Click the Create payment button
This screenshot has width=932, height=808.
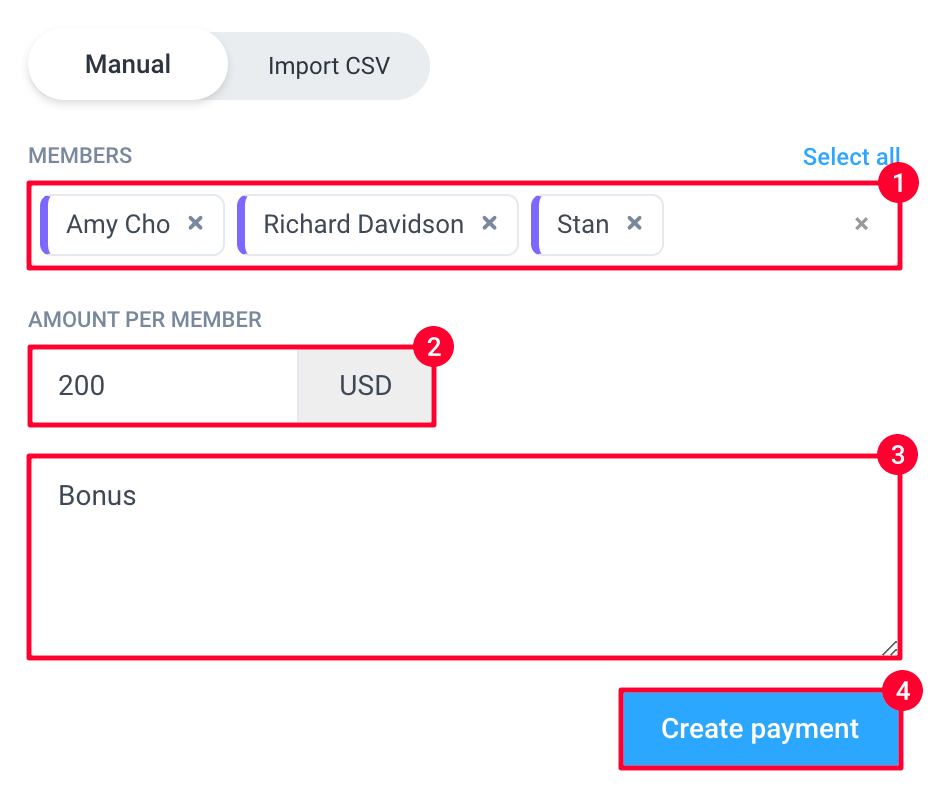point(760,729)
